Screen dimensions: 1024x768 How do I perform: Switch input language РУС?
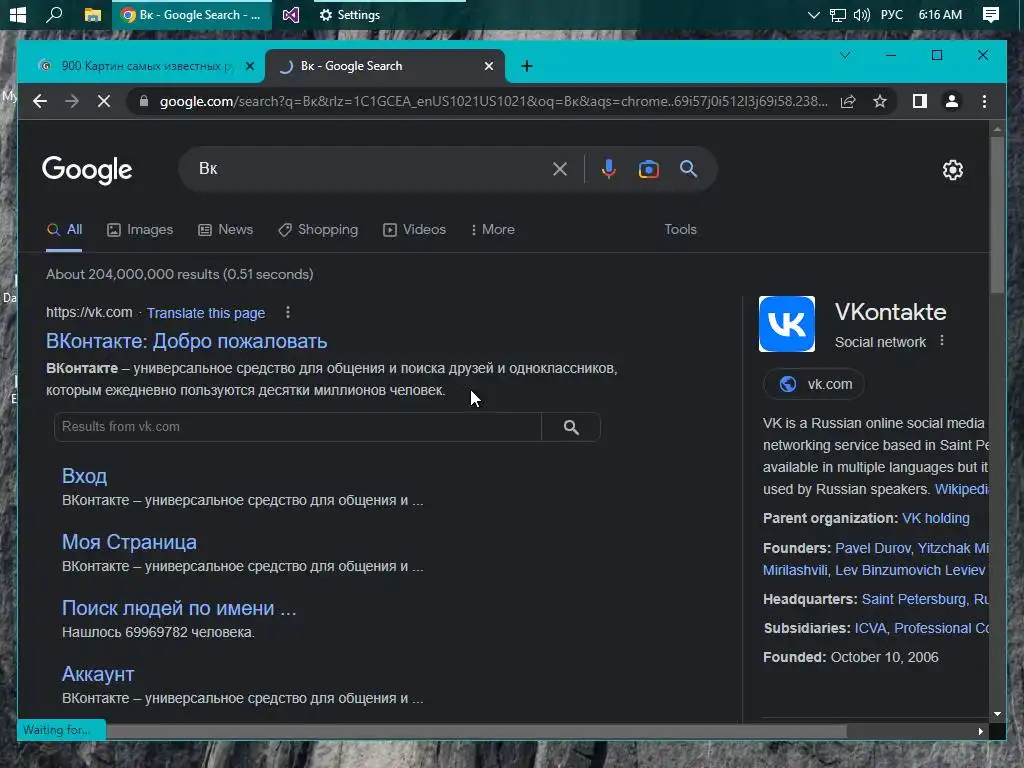click(892, 14)
